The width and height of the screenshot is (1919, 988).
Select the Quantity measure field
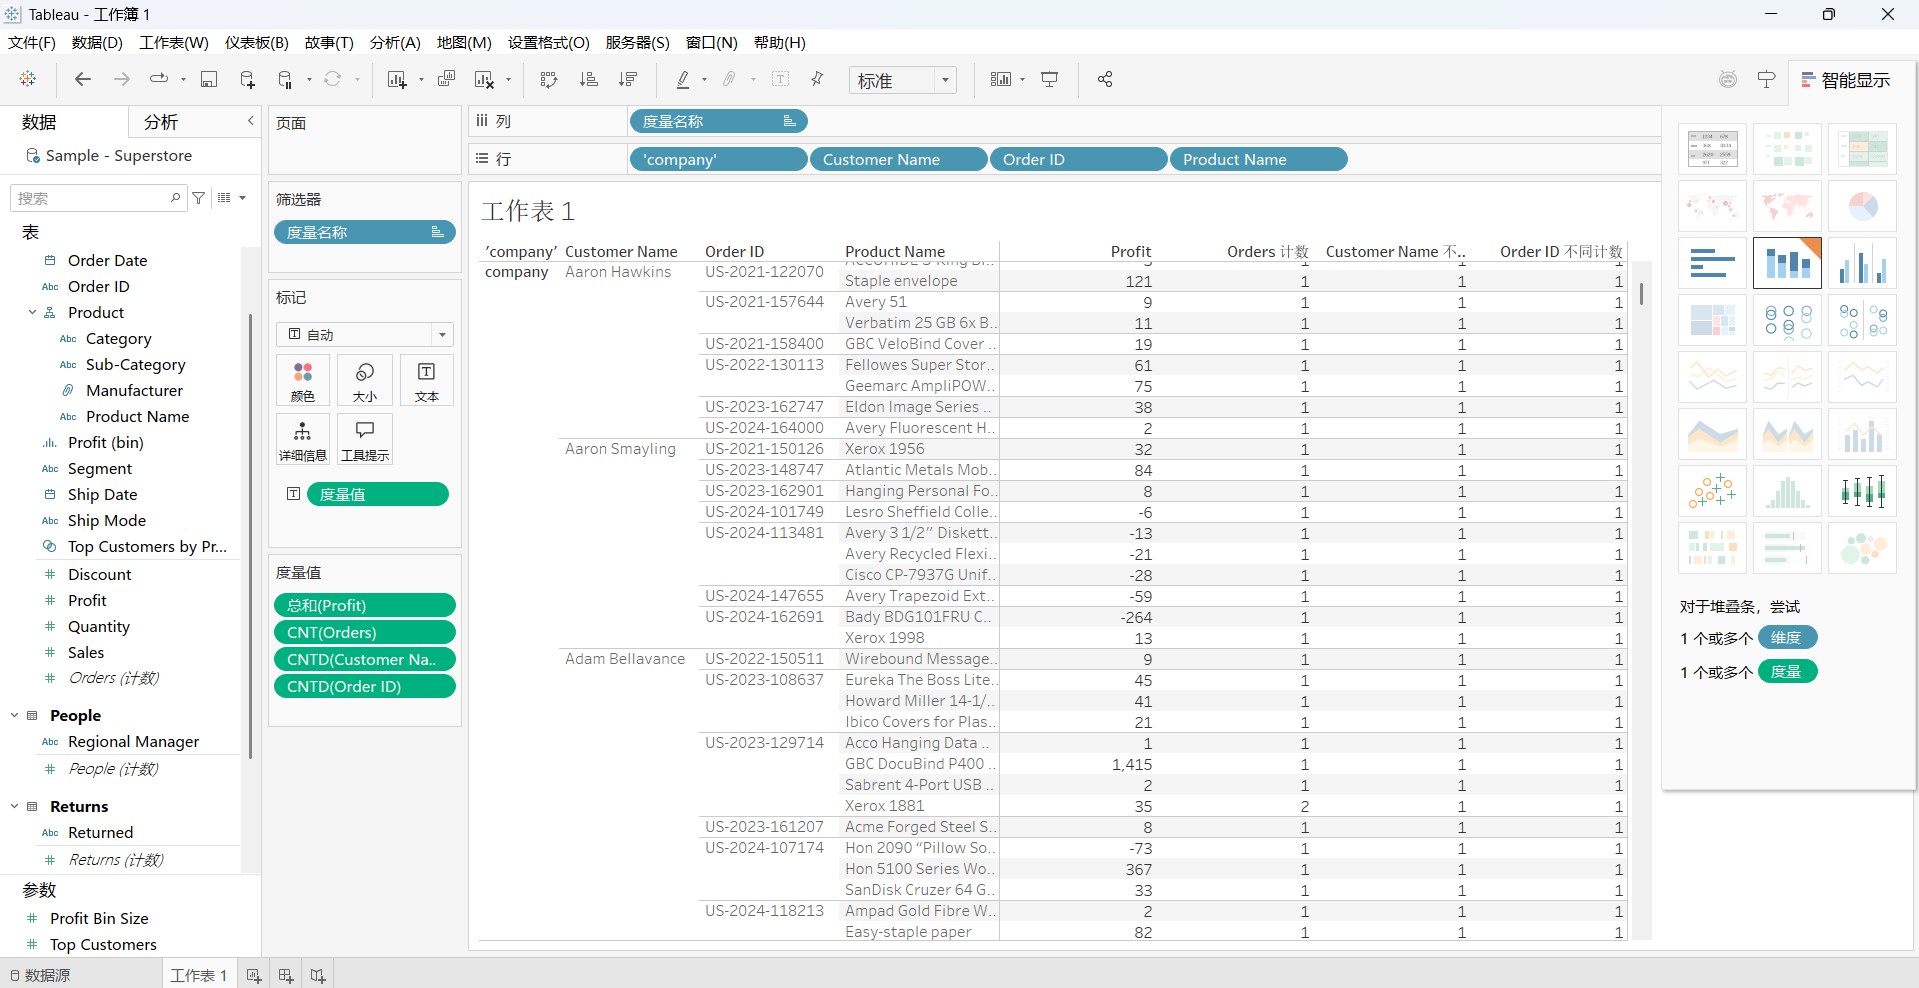click(99, 626)
